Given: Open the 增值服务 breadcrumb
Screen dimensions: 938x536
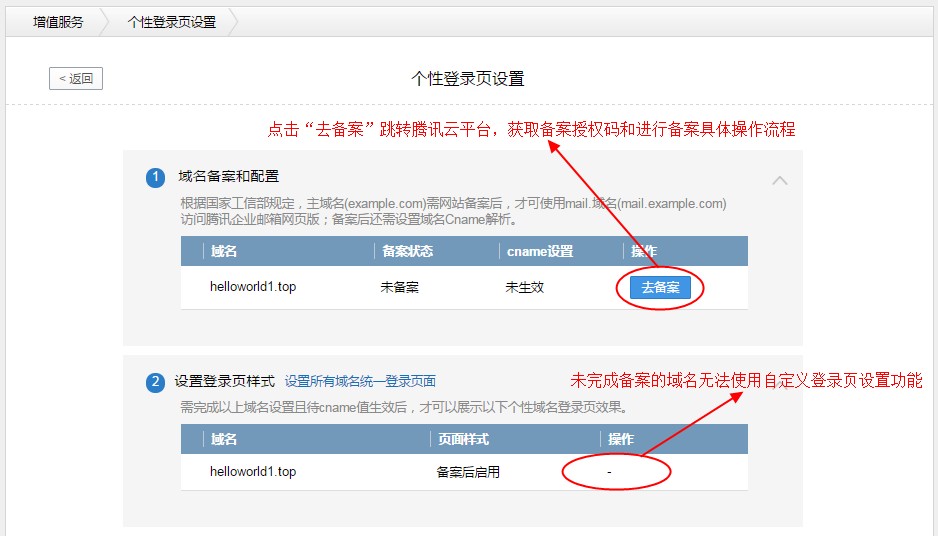Looking at the screenshot, I should pos(58,21).
